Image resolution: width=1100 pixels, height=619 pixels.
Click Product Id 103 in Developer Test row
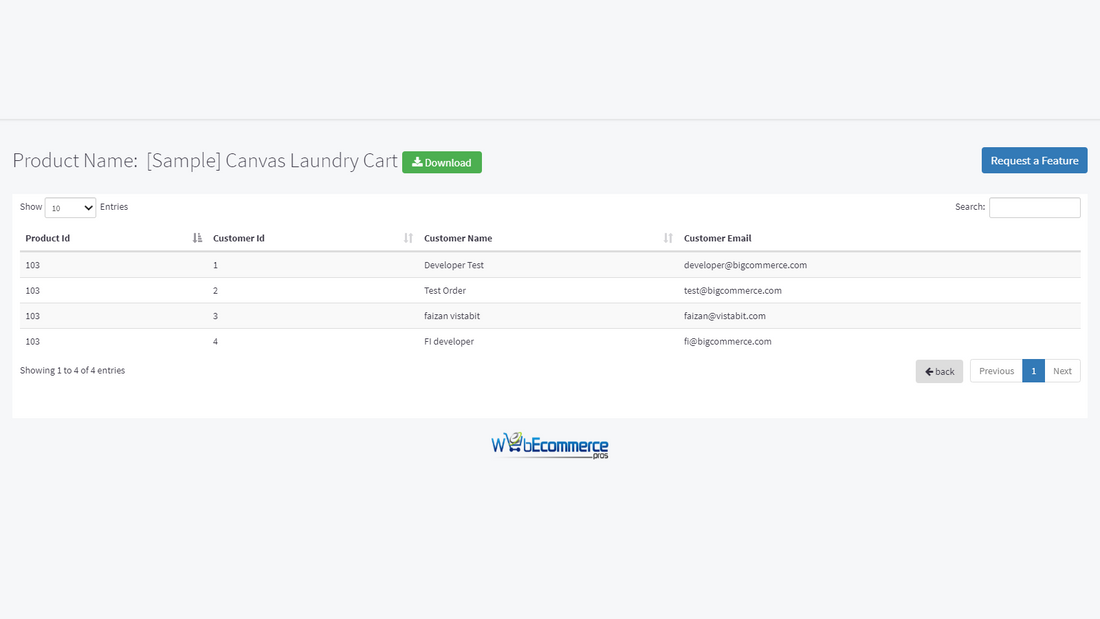pyautogui.click(x=32, y=265)
